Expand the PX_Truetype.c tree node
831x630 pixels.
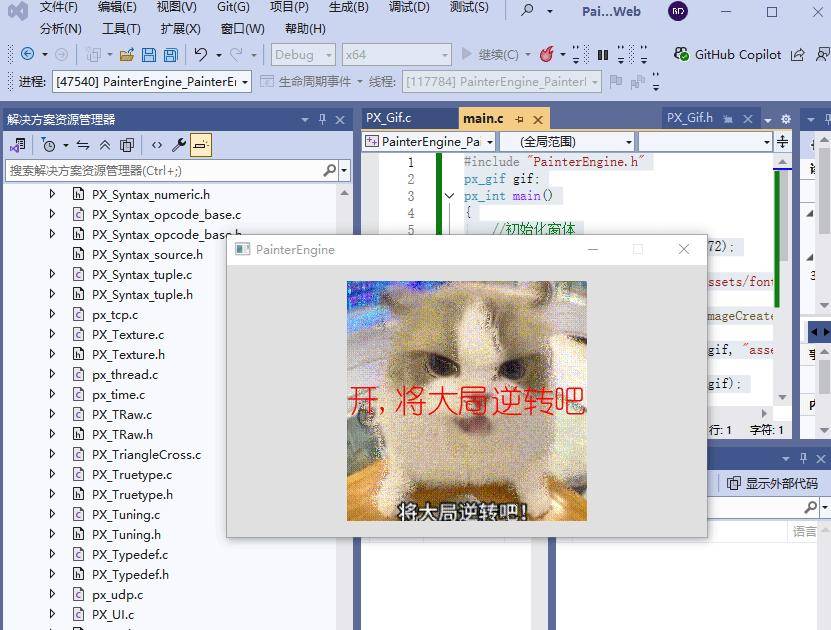[x=52, y=474]
